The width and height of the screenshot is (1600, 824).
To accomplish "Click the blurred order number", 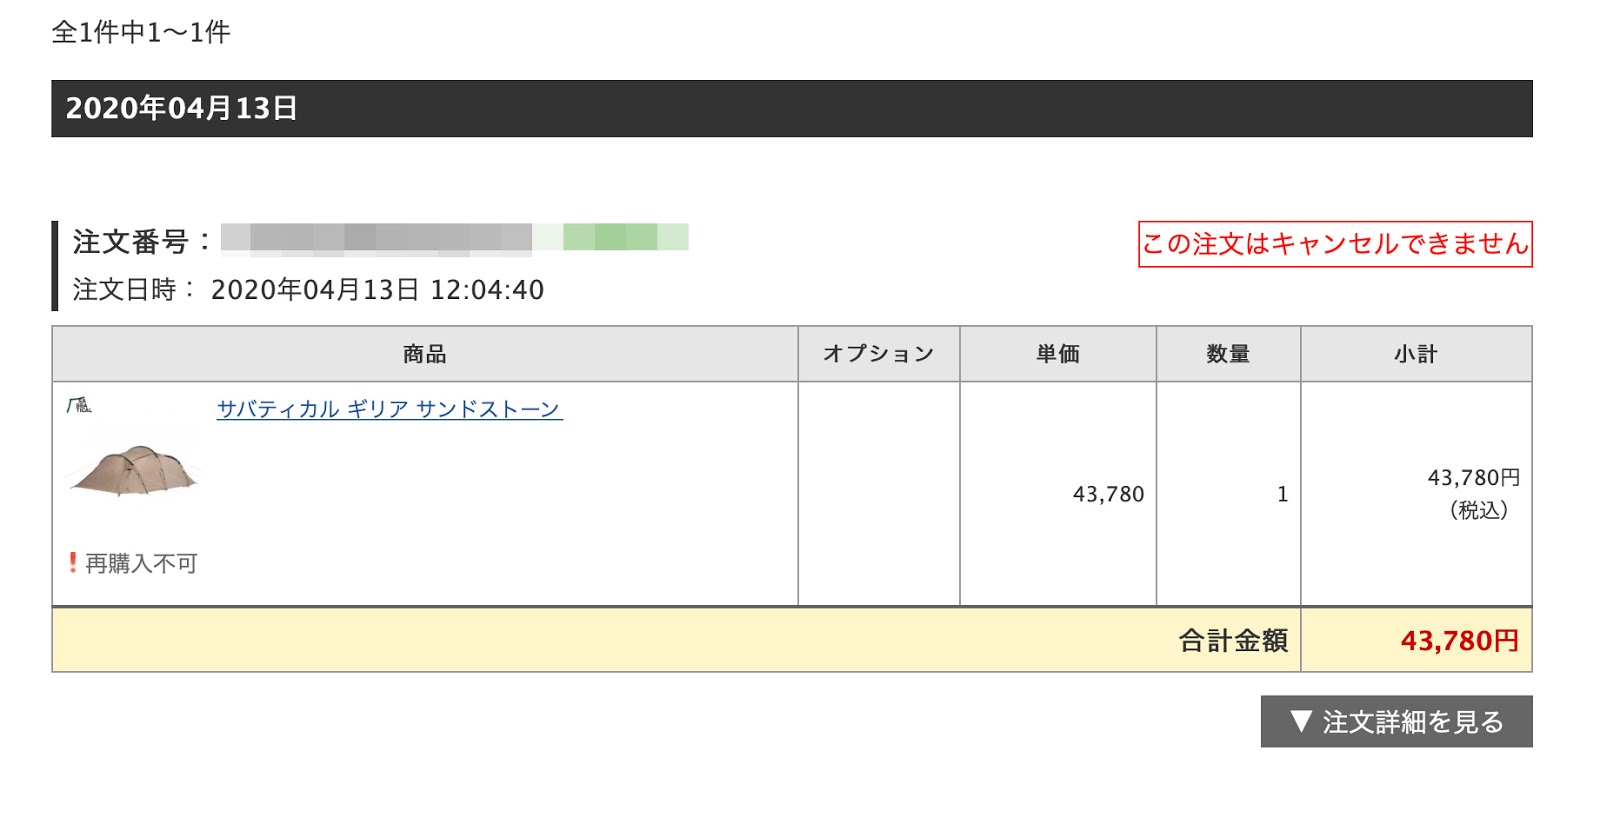I will [454, 238].
